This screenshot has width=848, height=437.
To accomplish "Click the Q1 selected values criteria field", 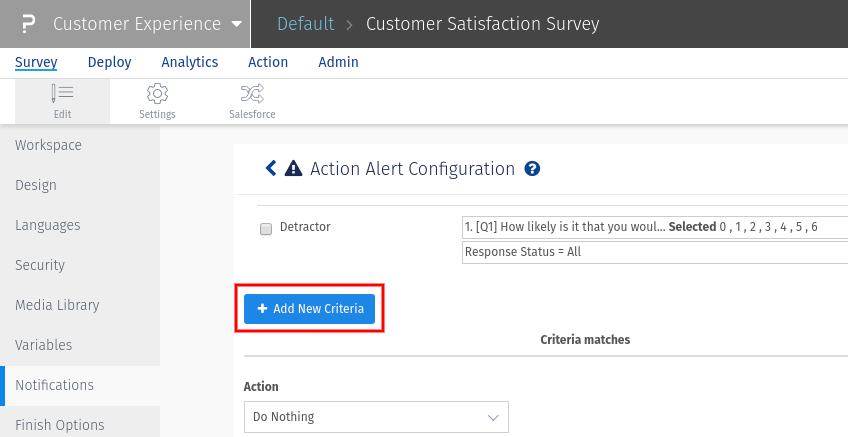I will click(x=655, y=227).
